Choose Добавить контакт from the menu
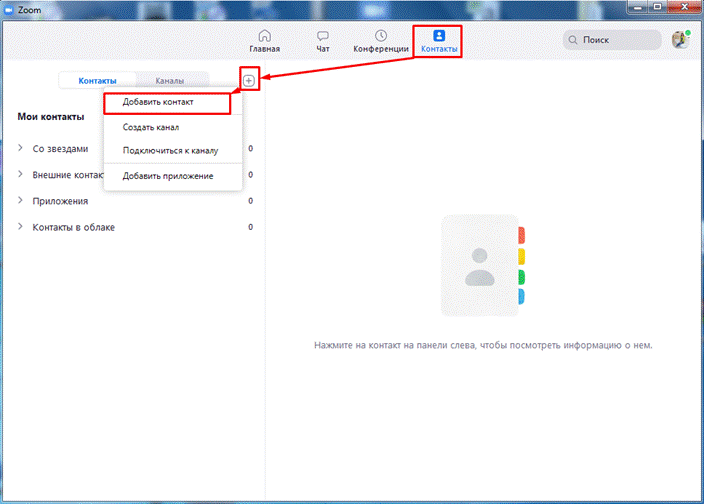Image resolution: width=704 pixels, height=504 pixels. point(158,102)
